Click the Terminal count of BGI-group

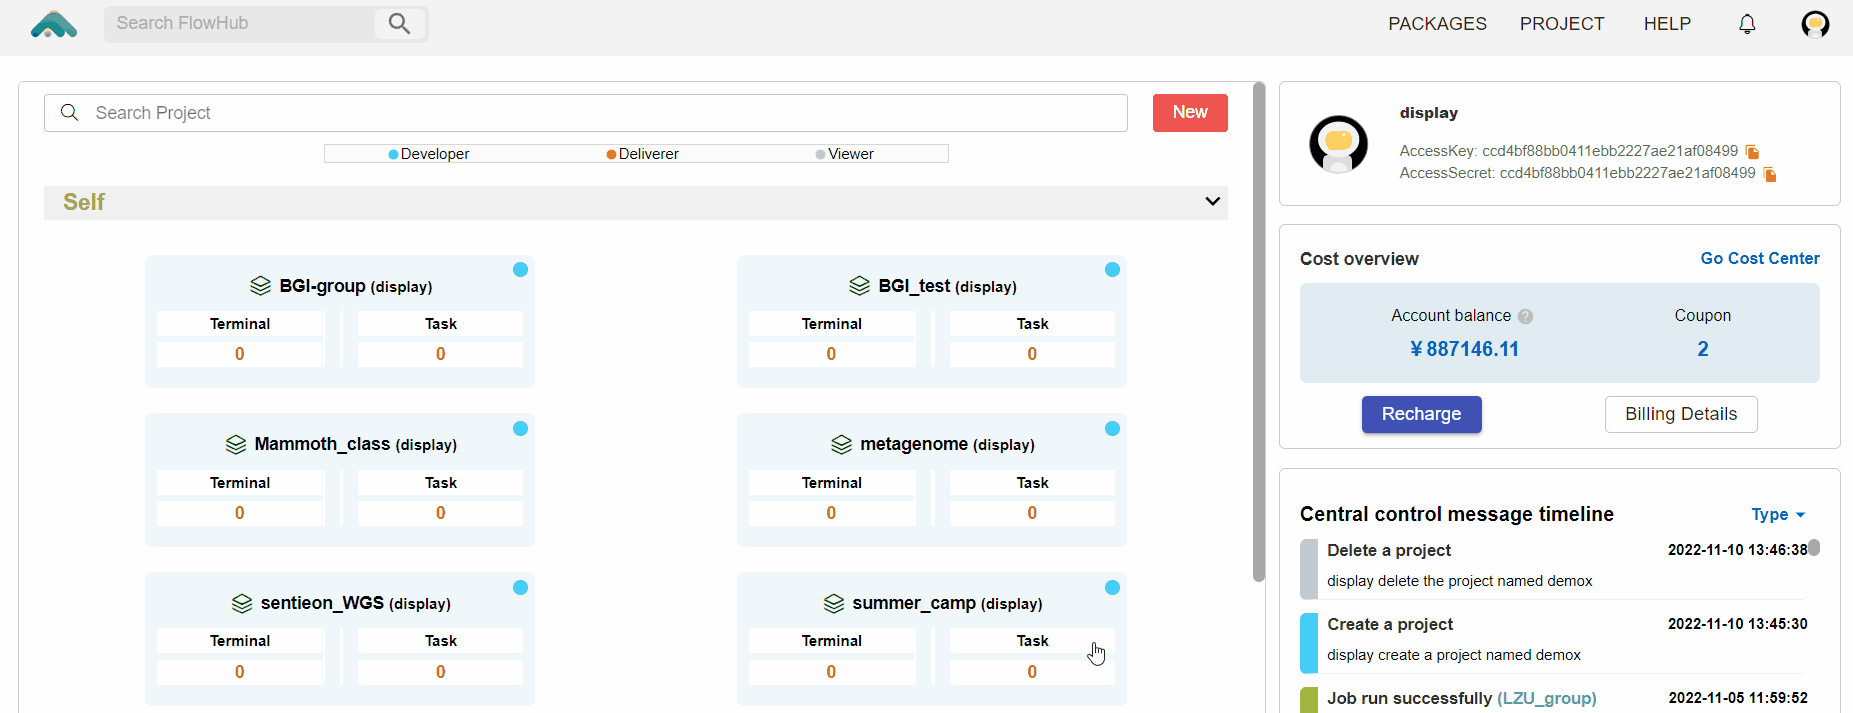coord(240,354)
